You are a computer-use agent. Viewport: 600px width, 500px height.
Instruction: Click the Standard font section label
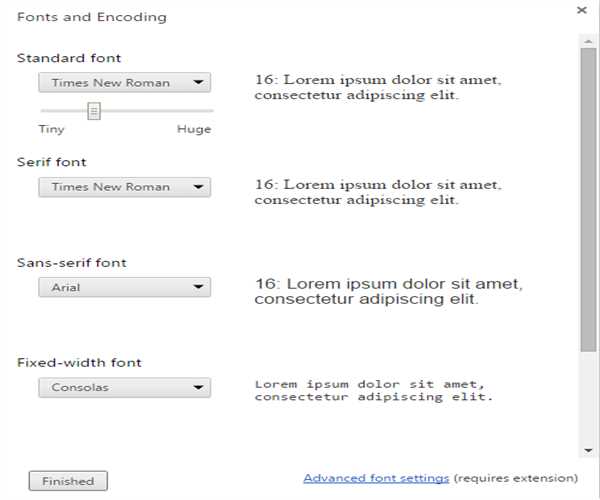tap(69, 58)
